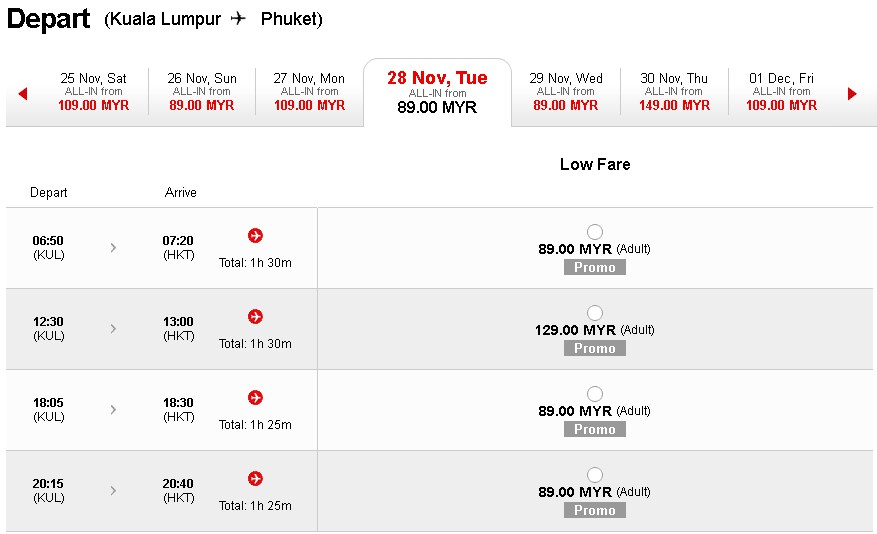Choose the 29 Nov, Wed date tab
The height and width of the screenshot is (534, 877).
(565, 92)
